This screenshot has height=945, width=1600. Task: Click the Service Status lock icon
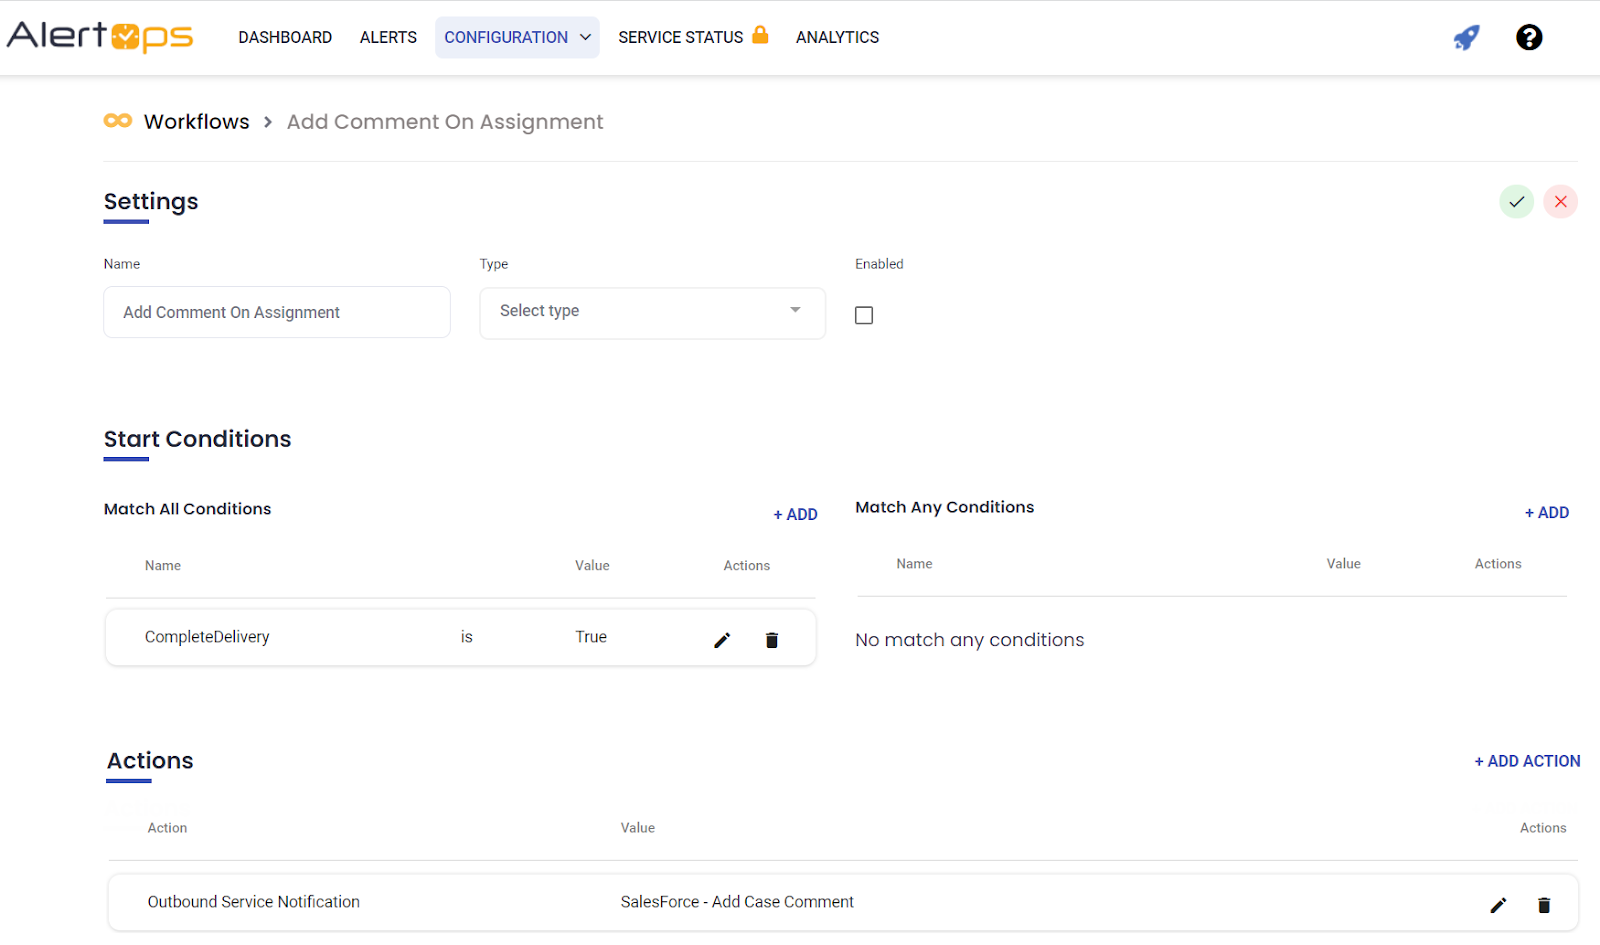pyautogui.click(x=760, y=35)
